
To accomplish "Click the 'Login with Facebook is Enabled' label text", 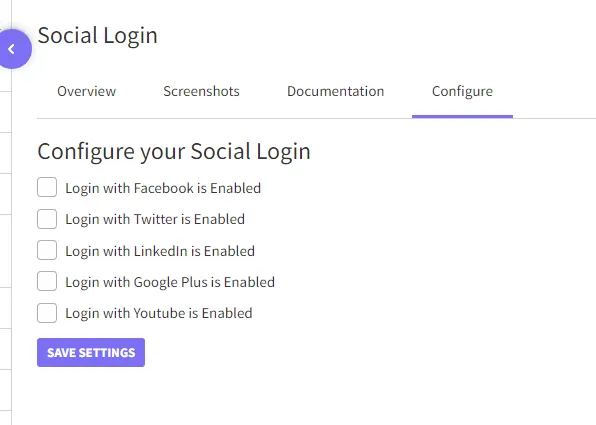I will [x=163, y=188].
